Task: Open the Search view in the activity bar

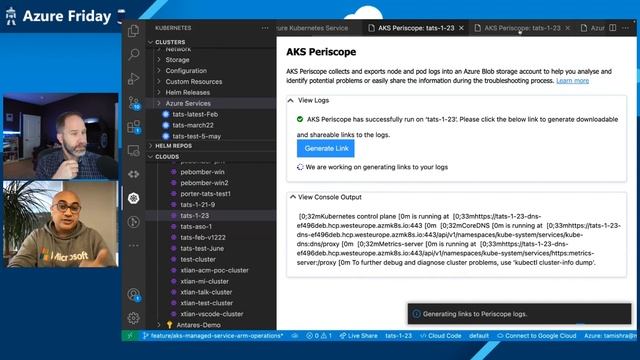Action: point(133,54)
